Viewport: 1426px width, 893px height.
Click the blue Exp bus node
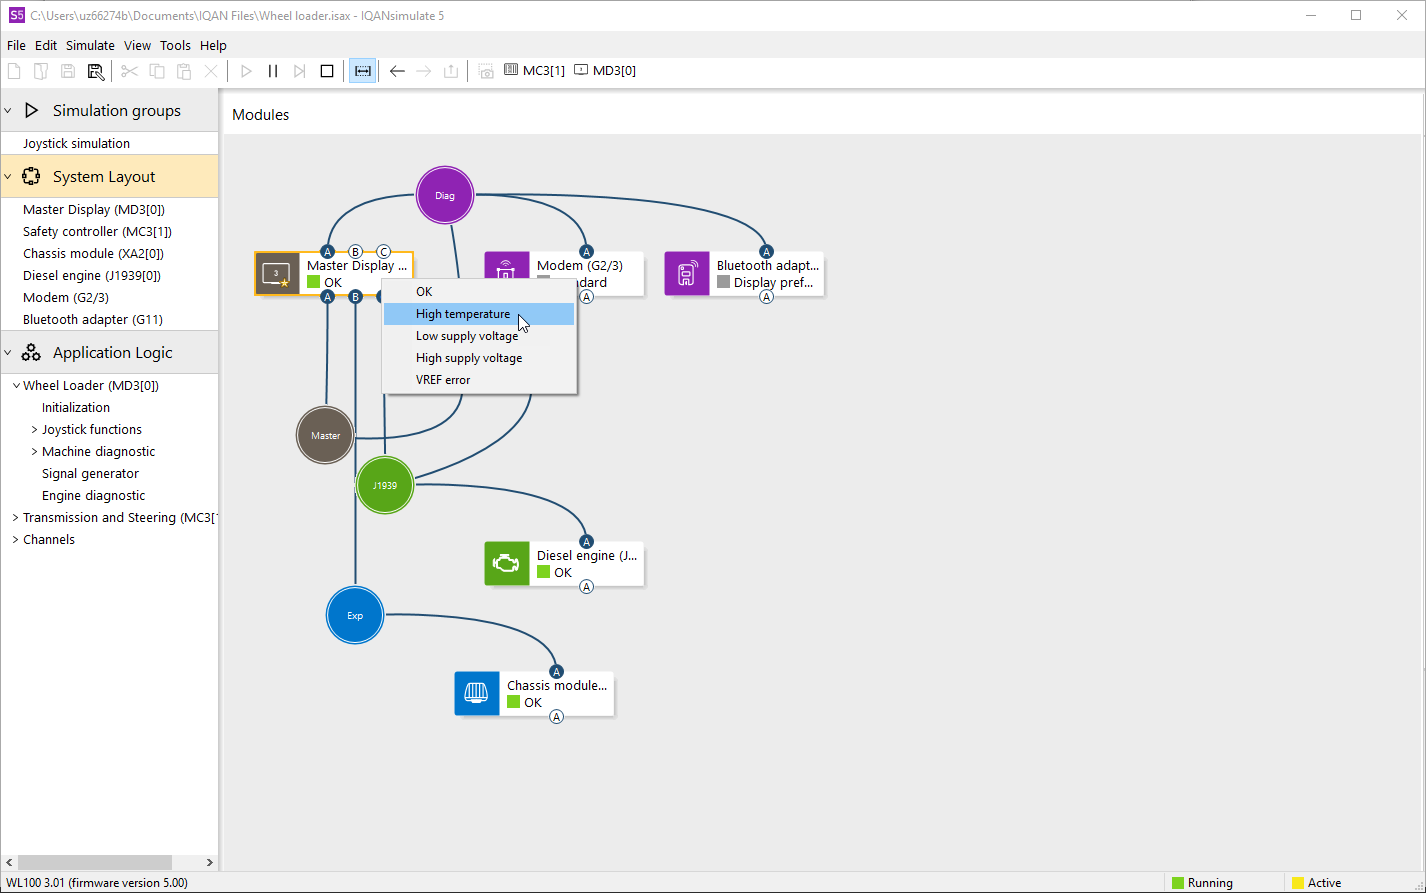tap(355, 615)
